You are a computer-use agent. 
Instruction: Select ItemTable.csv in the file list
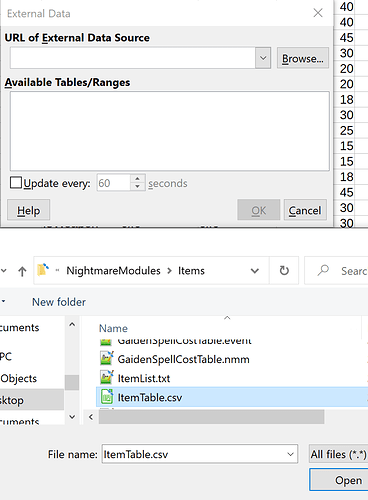click(232, 397)
